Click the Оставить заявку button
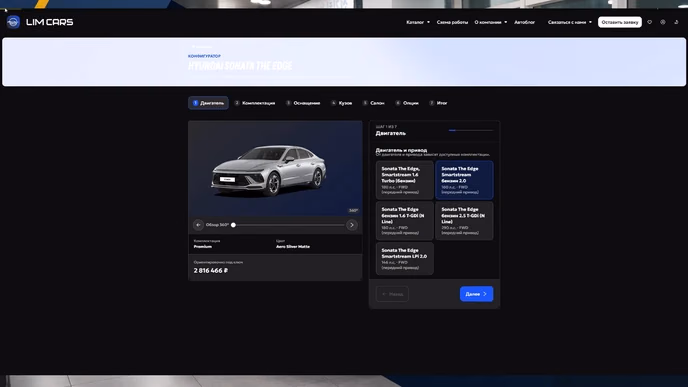The image size is (688, 387). coord(620,22)
